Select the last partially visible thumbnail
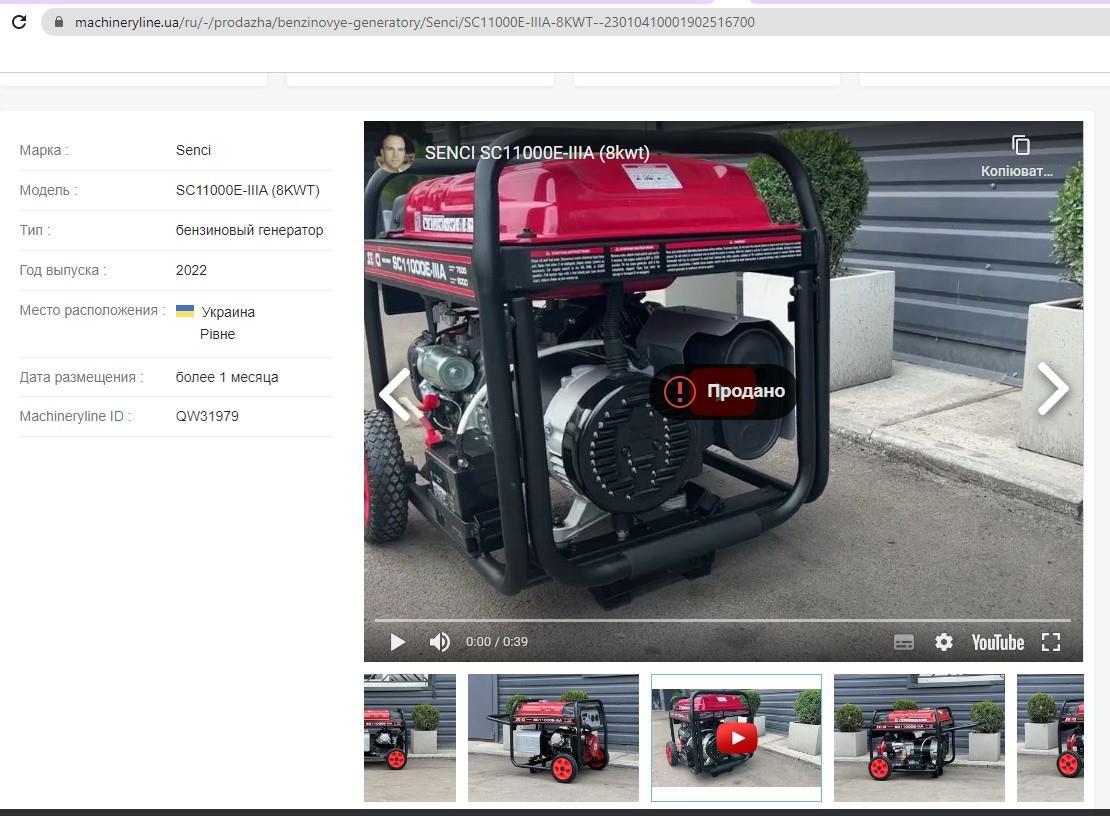This screenshot has width=1110, height=816. coord(1050,738)
